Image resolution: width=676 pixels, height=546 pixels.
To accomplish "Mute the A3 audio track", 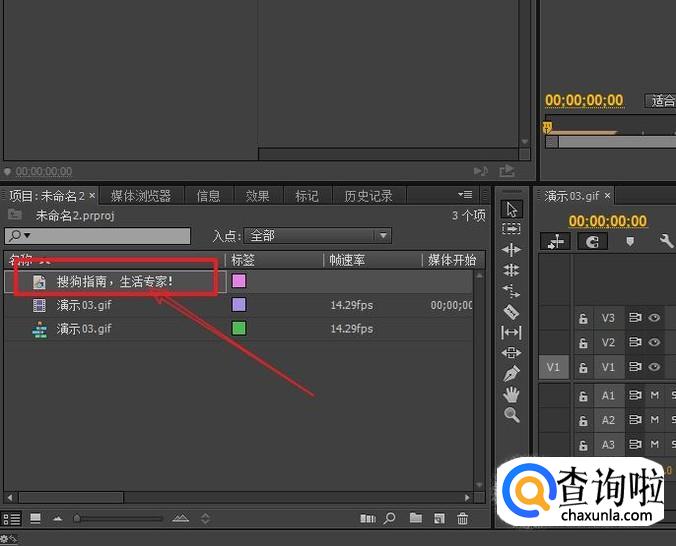I will (654, 444).
